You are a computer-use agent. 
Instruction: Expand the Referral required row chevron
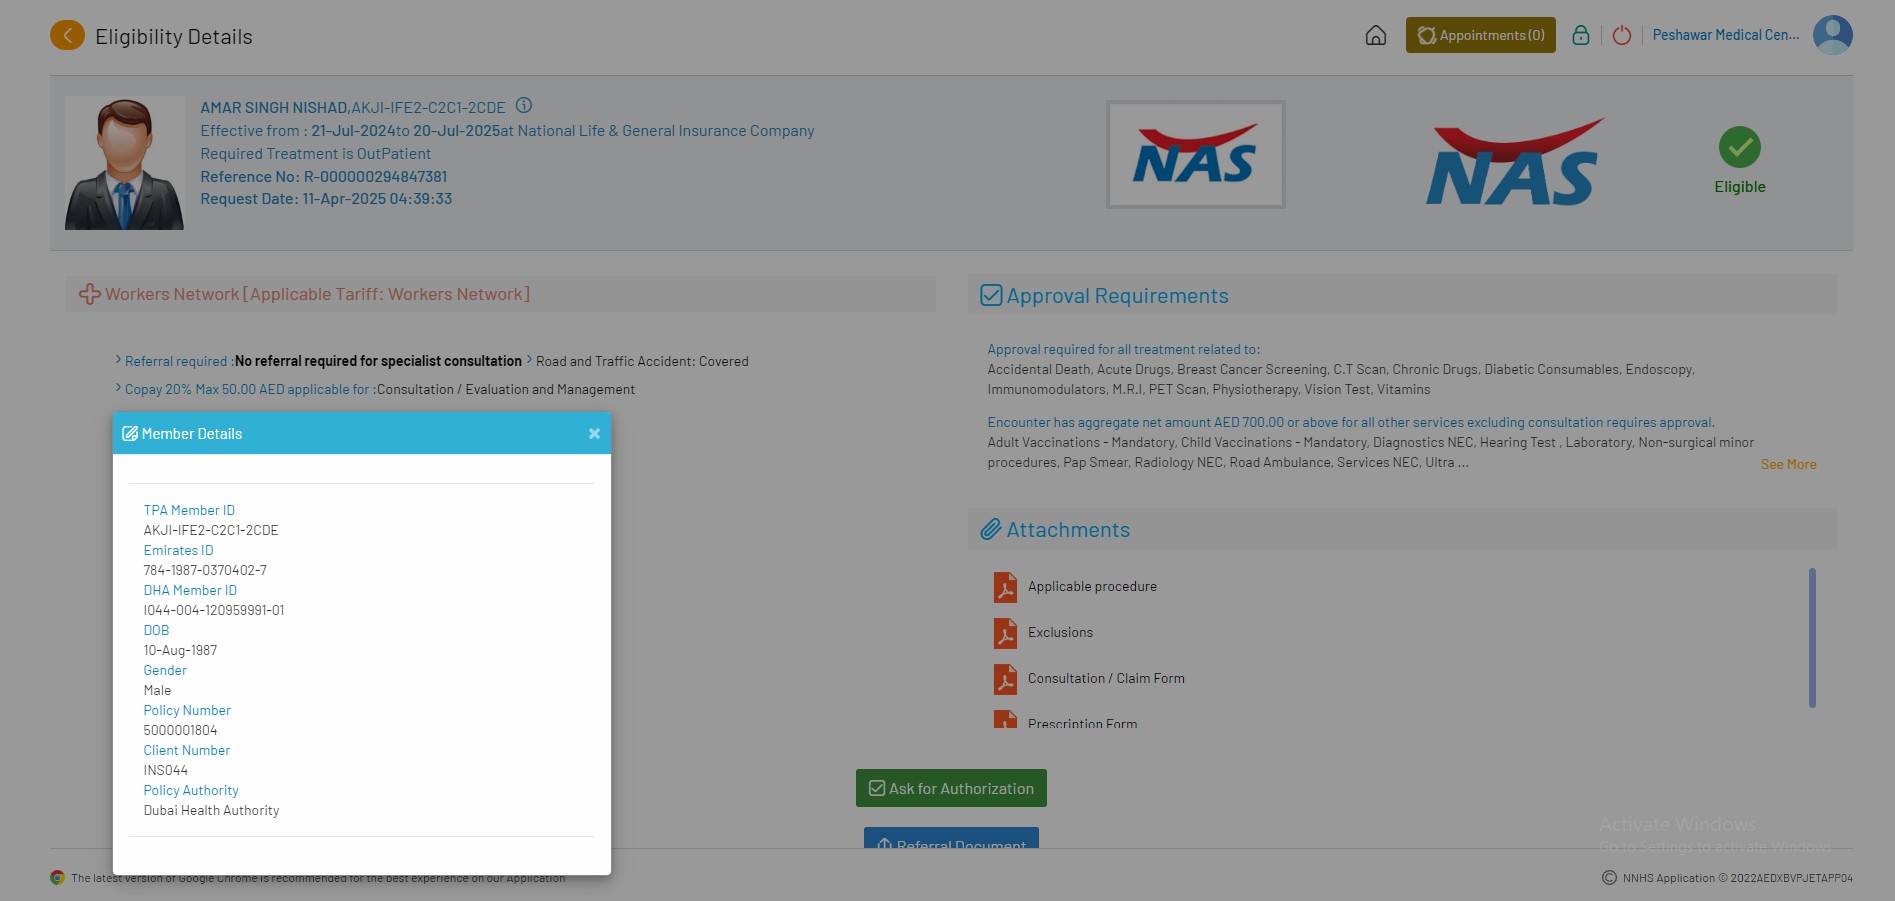(x=118, y=360)
